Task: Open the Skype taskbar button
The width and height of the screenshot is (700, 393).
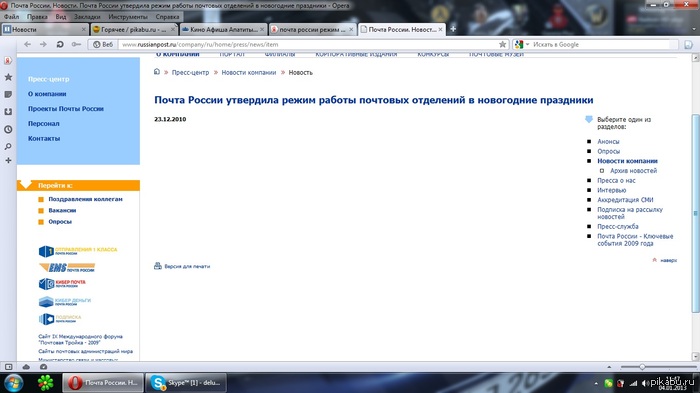Action: (x=187, y=383)
